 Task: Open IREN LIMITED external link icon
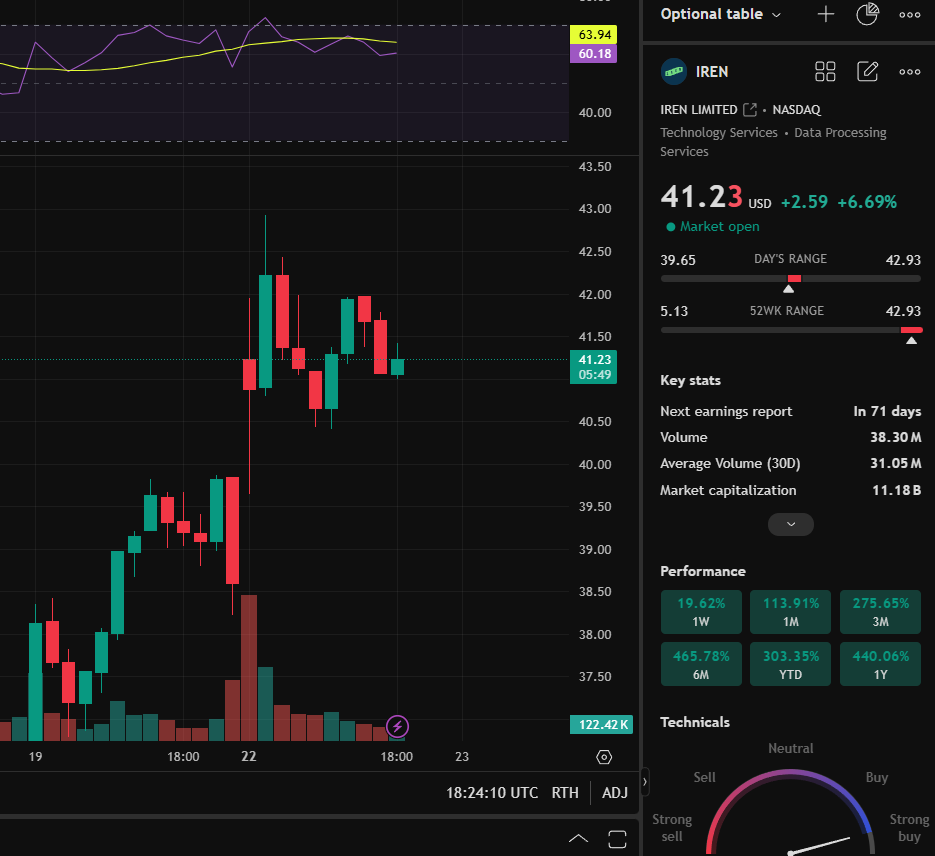[750, 110]
